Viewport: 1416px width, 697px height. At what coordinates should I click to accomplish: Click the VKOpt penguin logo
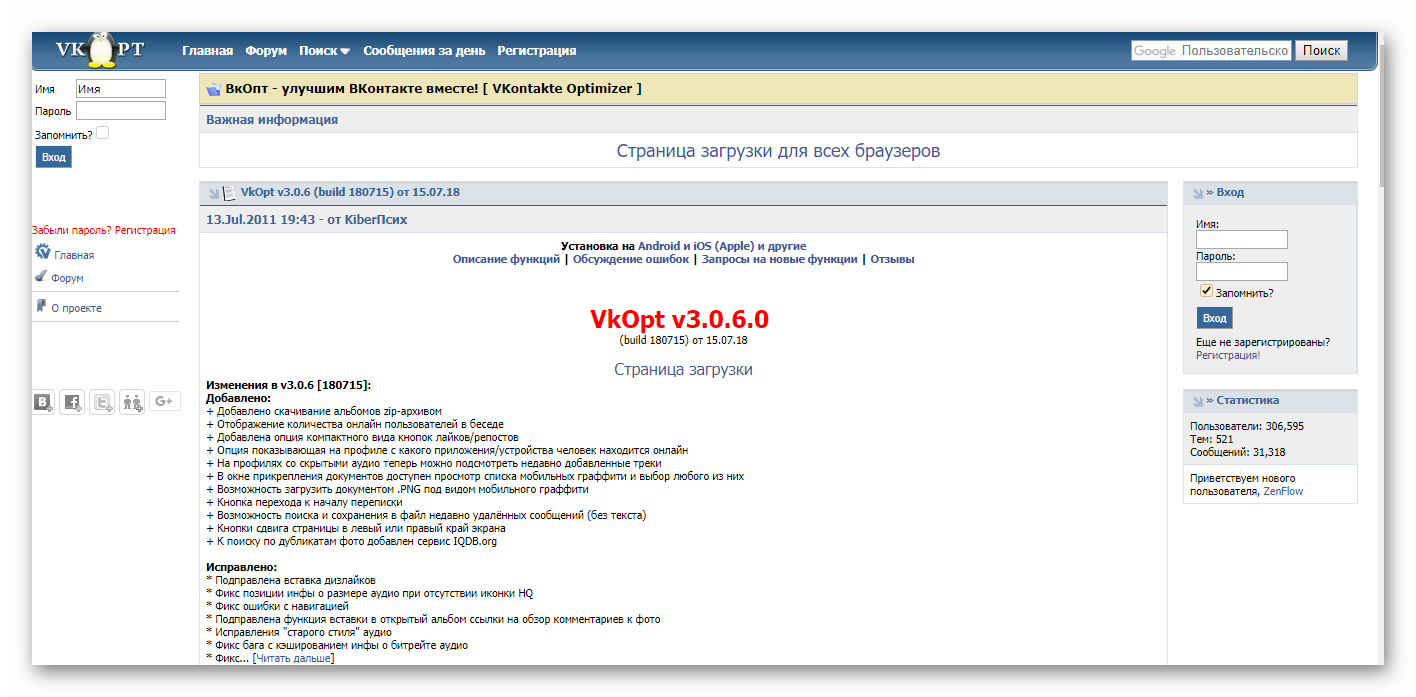pyautogui.click(x=100, y=50)
